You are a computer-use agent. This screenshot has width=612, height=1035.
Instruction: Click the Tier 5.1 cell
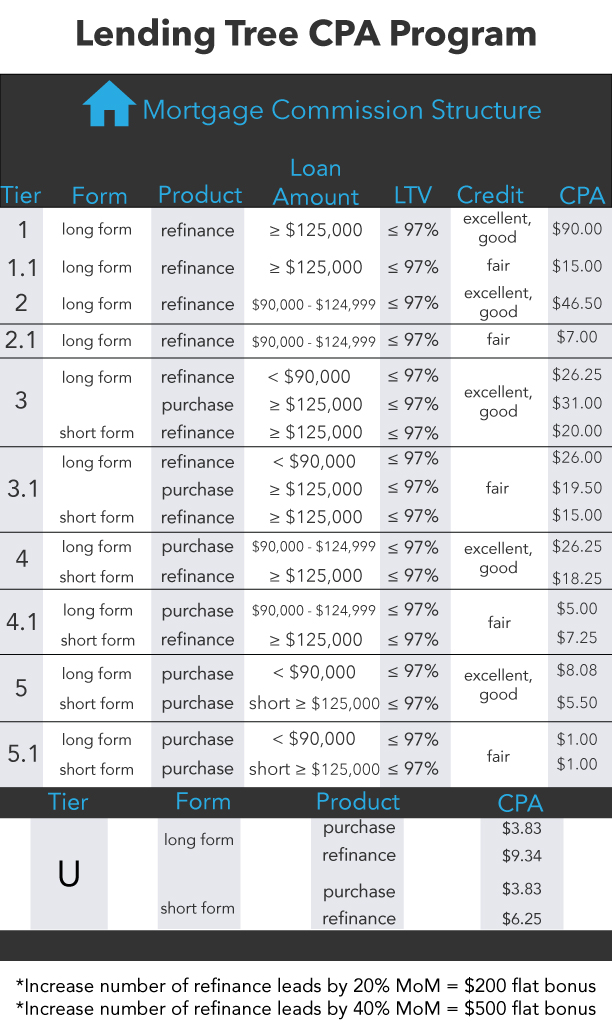[x=22, y=754]
